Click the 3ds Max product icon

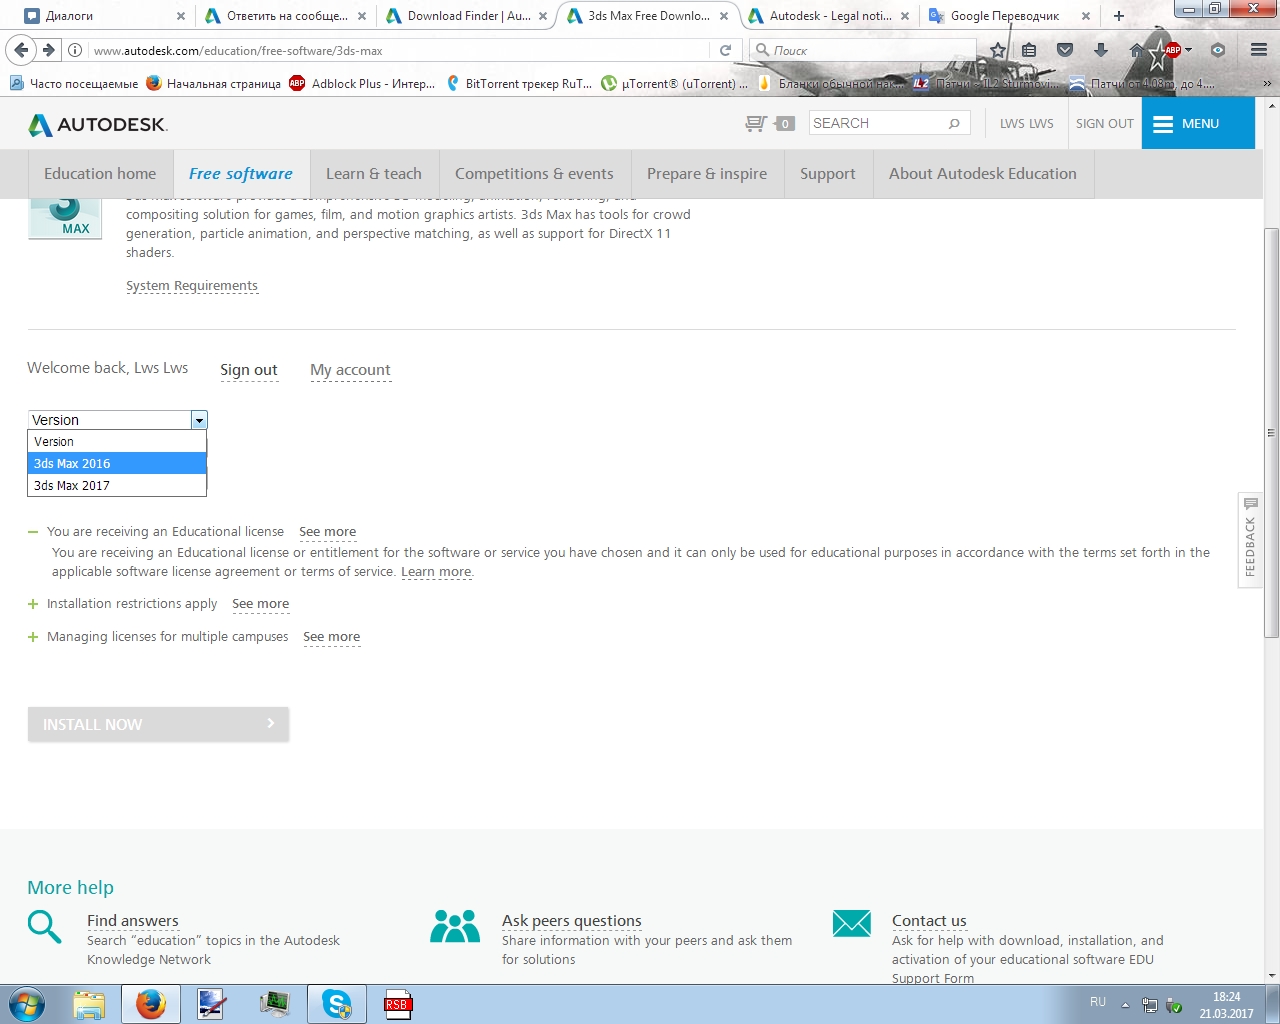[65, 219]
